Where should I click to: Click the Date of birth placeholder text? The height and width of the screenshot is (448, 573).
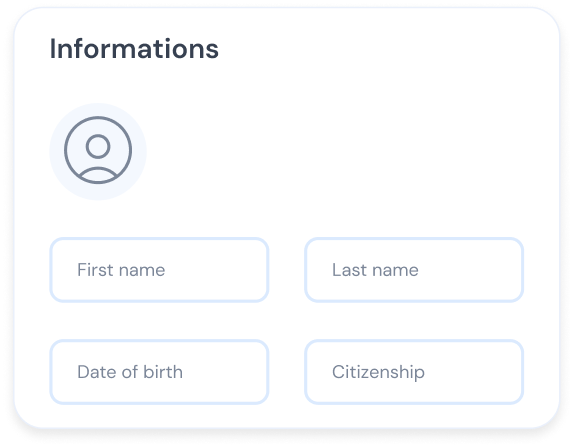click(x=130, y=372)
